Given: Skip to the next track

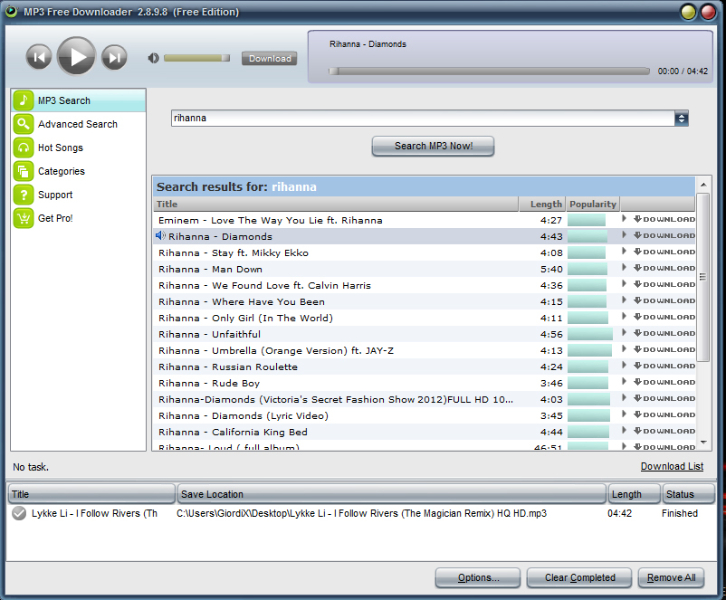Looking at the screenshot, I should (x=115, y=57).
